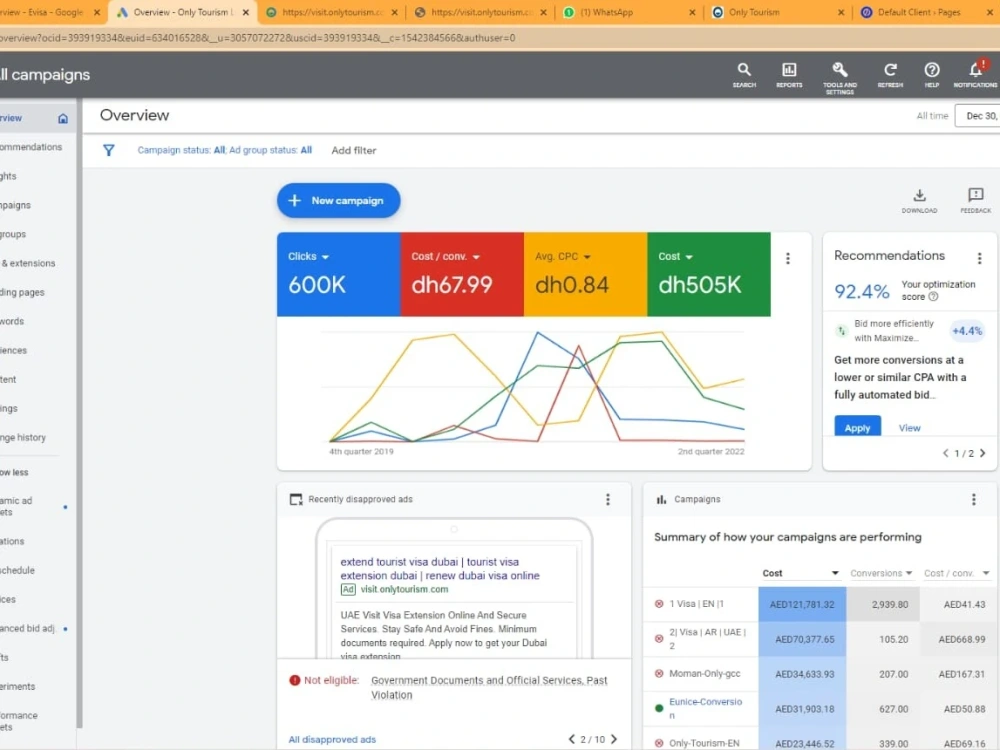
Task: Open the metrics chart three-dot menu
Action: 788,258
